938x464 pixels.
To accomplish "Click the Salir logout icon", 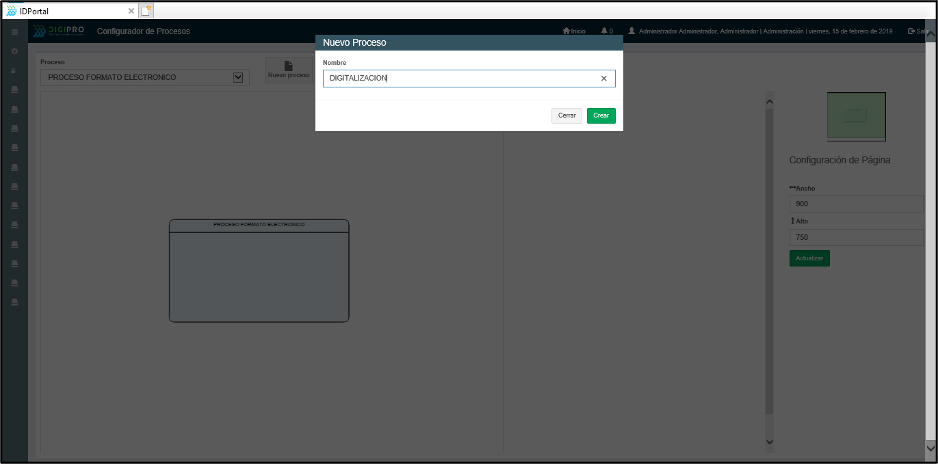I will pyautogui.click(x=911, y=31).
